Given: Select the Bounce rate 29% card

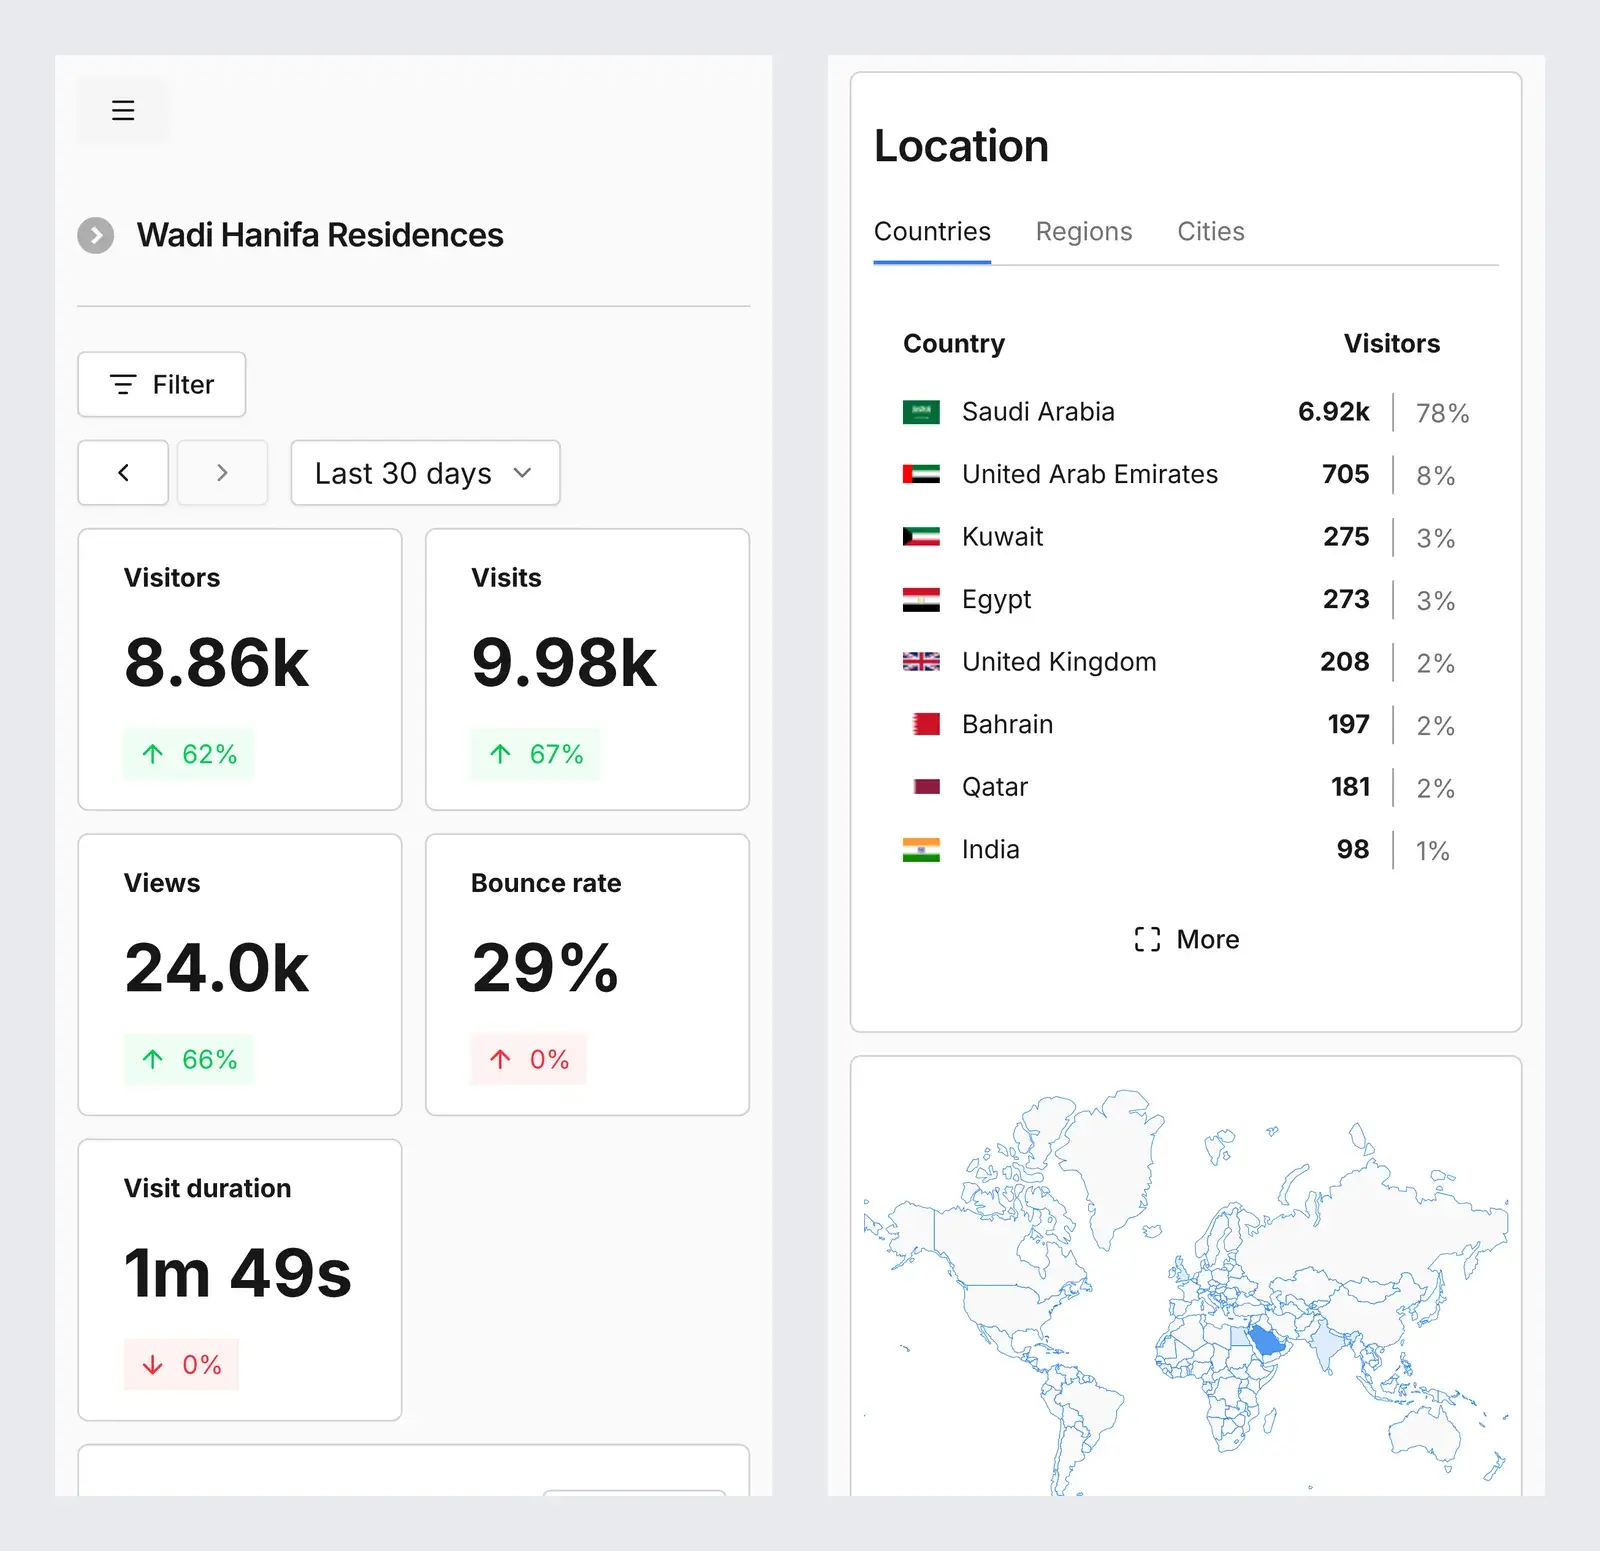Looking at the screenshot, I should 587,975.
